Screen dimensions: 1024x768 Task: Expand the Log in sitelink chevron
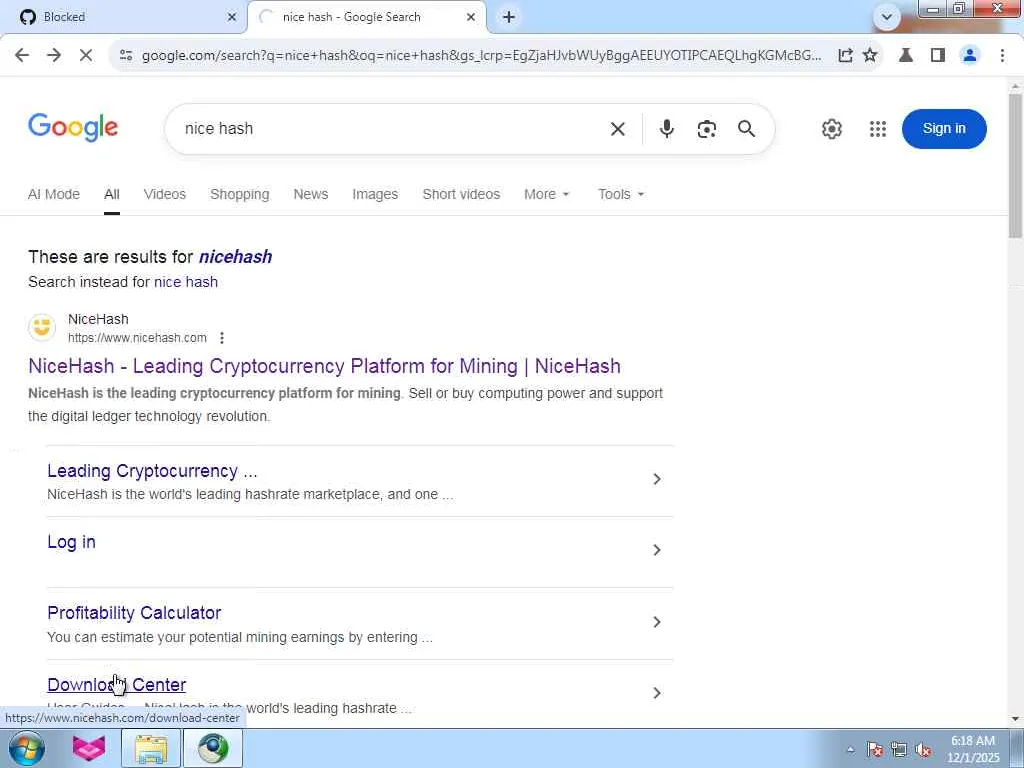click(x=657, y=550)
